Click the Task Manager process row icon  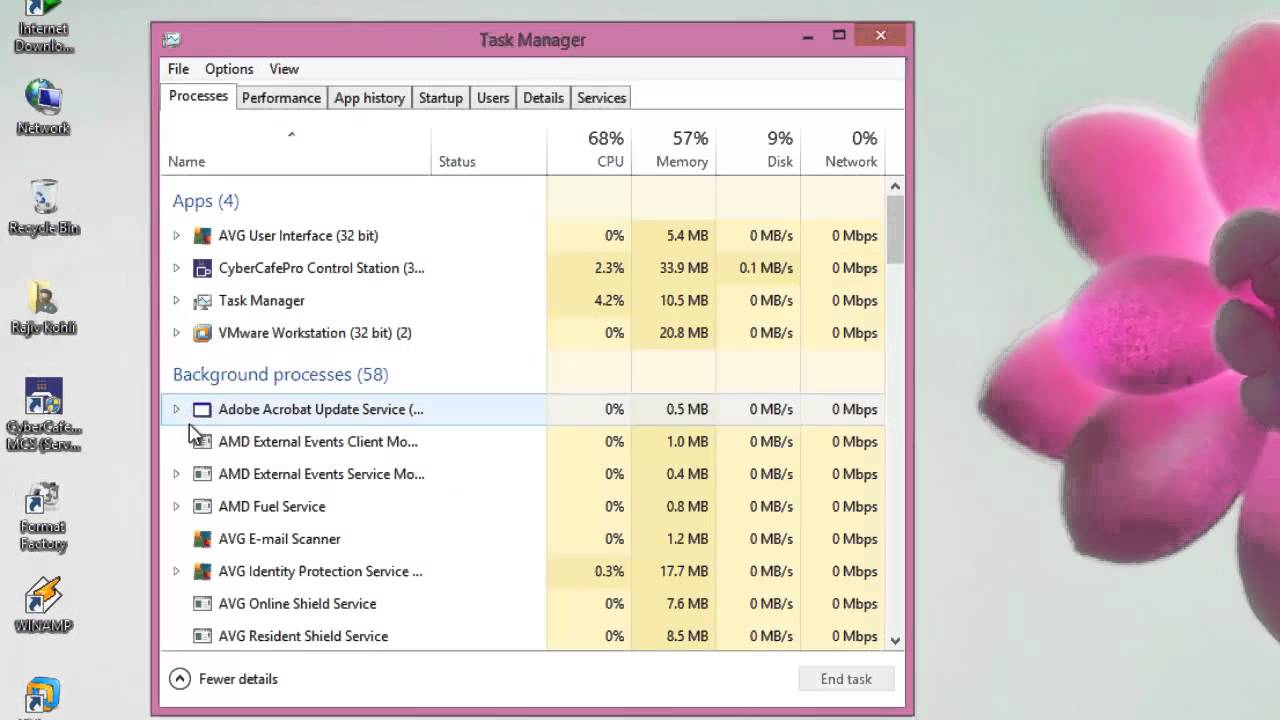pos(202,301)
